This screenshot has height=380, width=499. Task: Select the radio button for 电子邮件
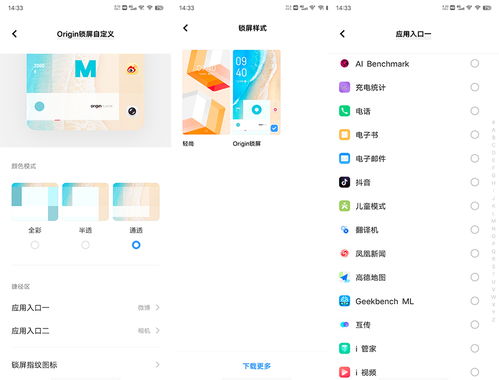point(475,158)
